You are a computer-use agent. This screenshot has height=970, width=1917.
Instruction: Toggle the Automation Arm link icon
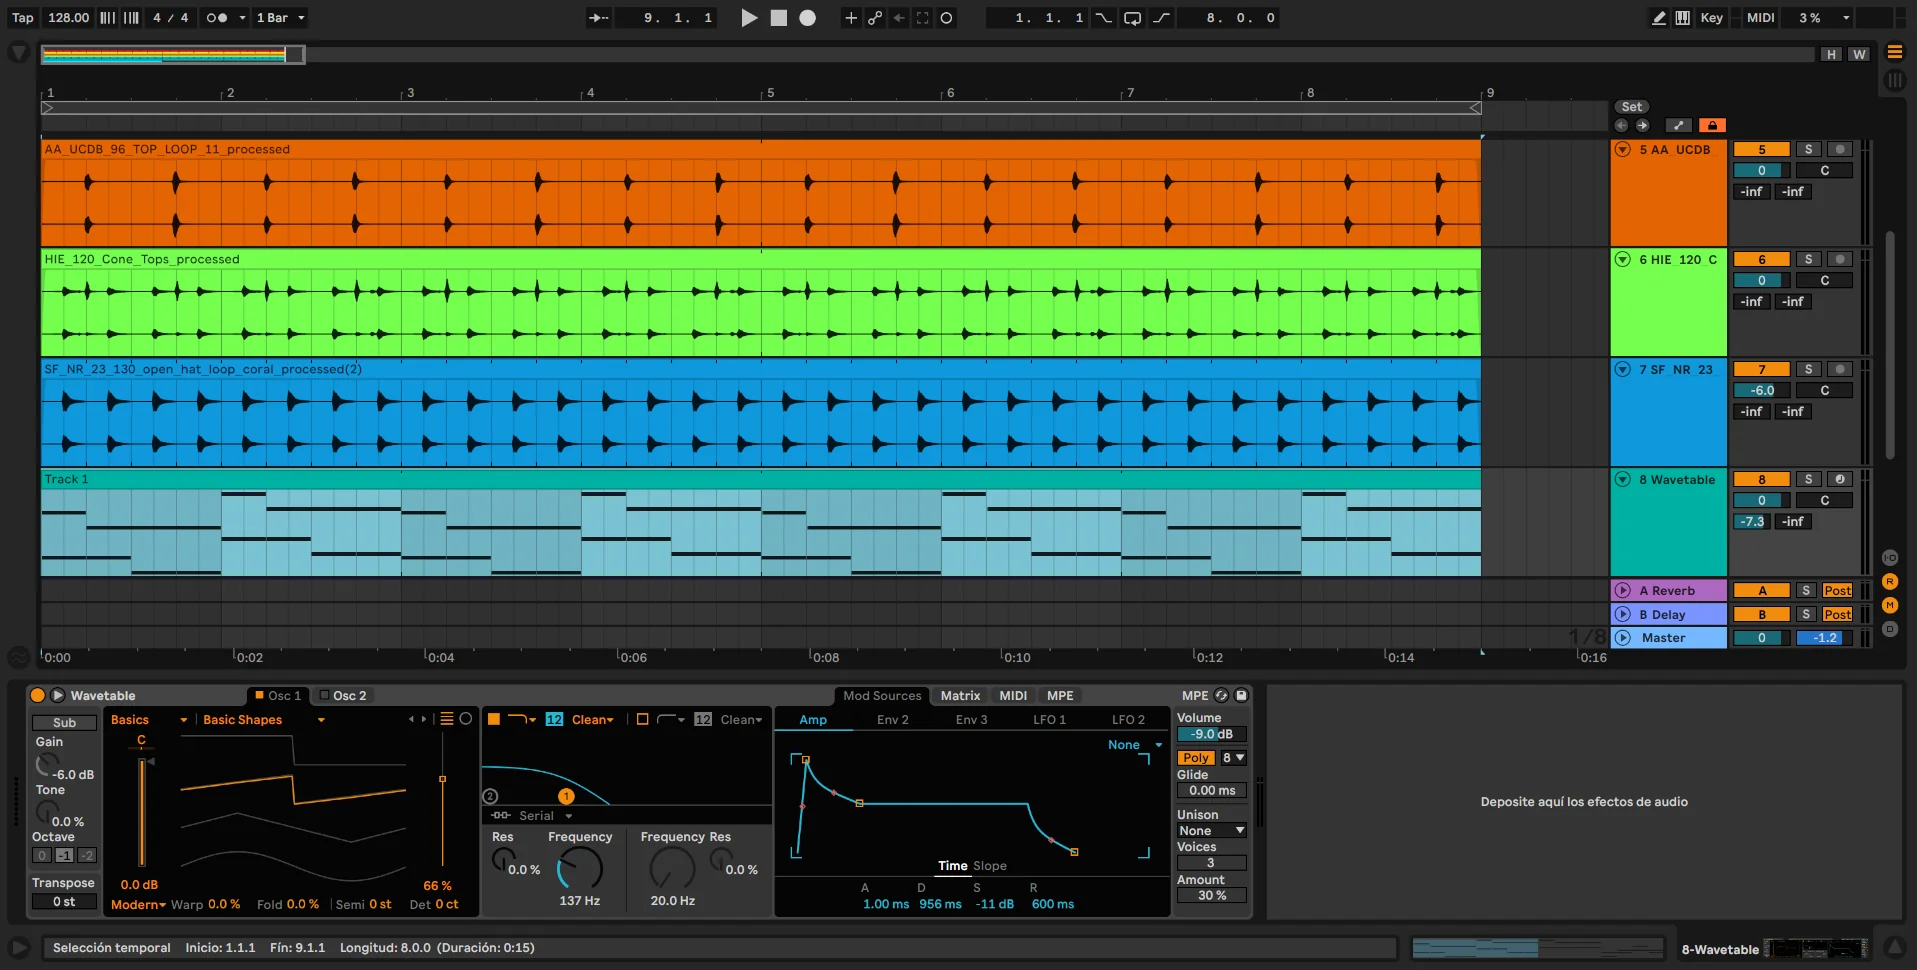tap(875, 18)
